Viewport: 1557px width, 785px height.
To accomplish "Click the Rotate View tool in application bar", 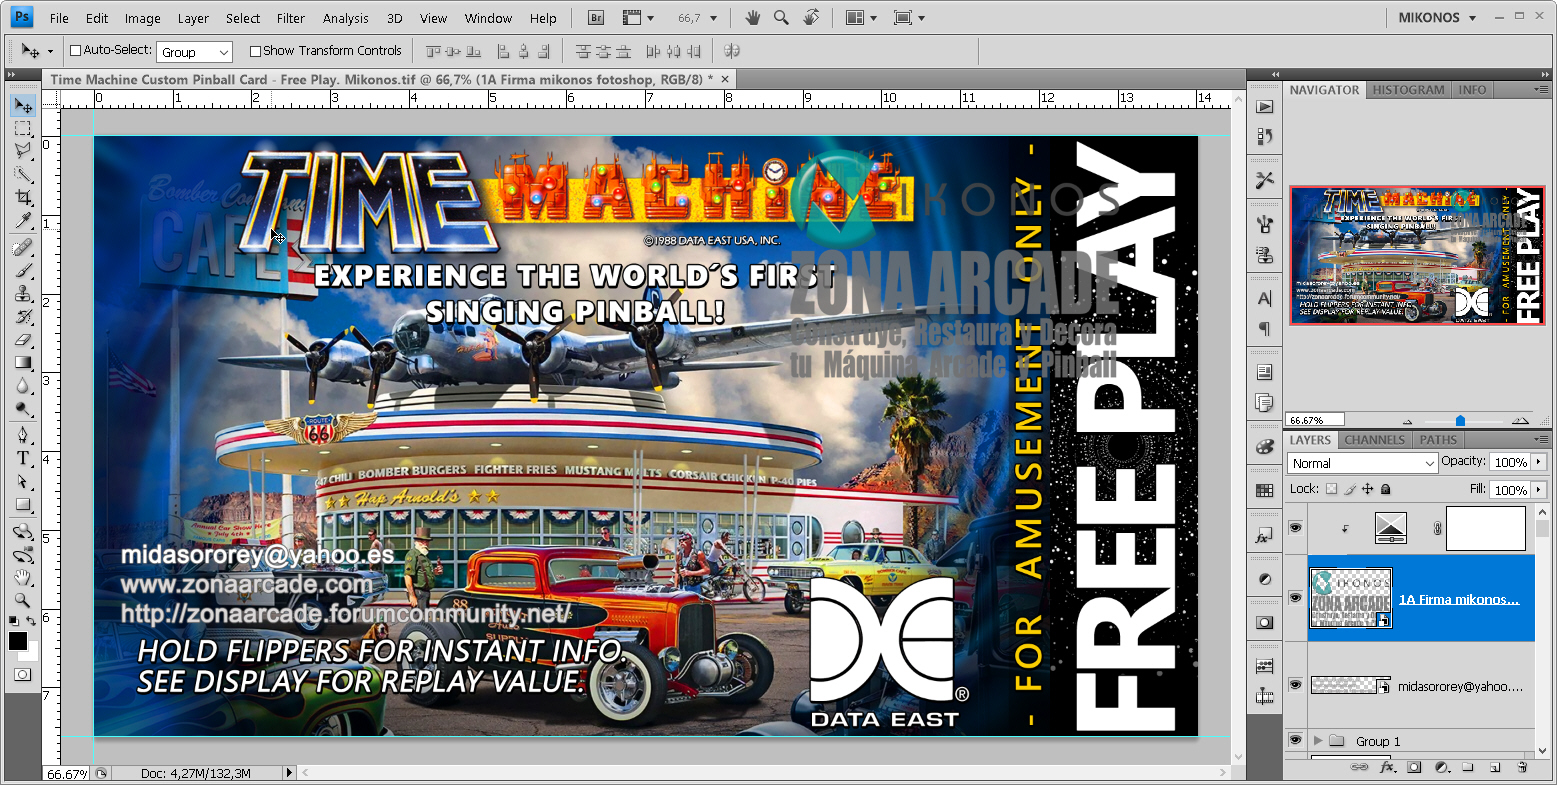I will tap(811, 18).
